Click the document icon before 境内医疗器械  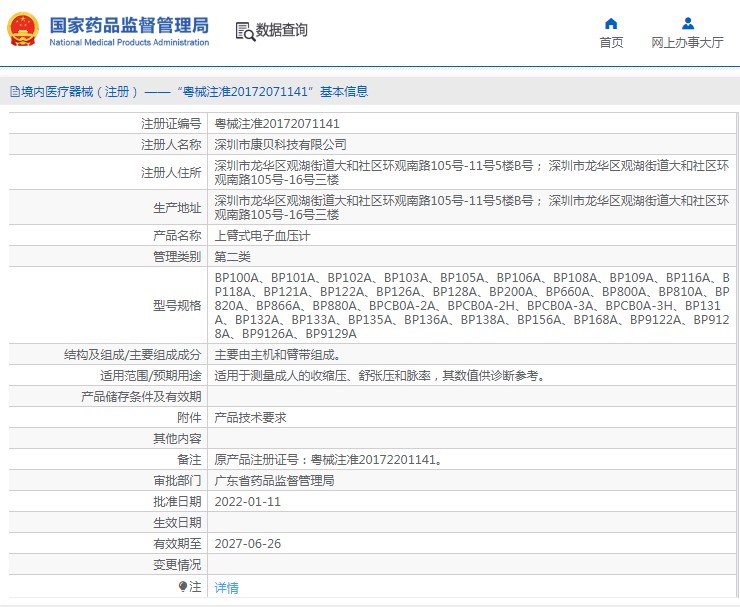[13, 91]
